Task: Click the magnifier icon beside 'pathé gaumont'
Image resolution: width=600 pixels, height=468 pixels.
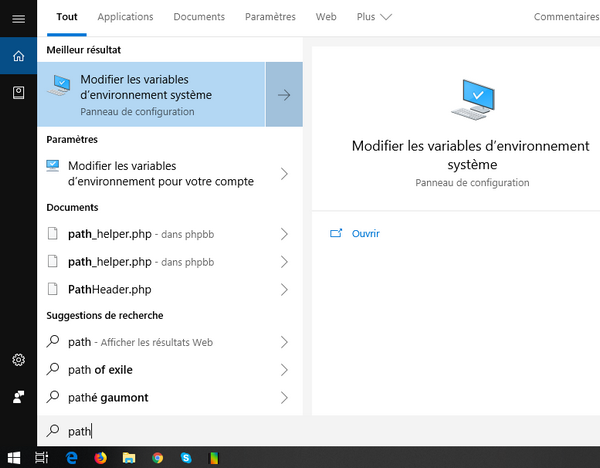Action: tap(53, 397)
